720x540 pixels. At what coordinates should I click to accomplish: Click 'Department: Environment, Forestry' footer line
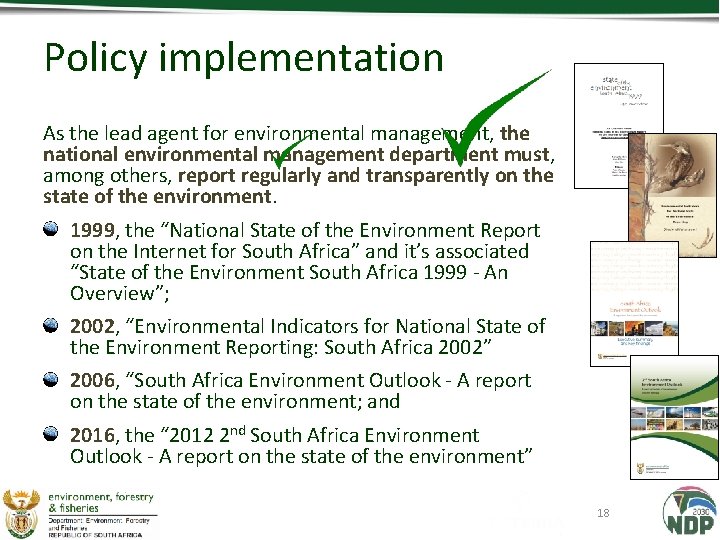coord(99,521)
